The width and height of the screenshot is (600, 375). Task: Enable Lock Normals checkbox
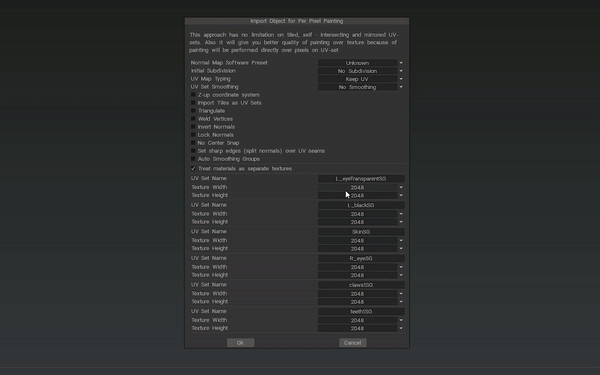[x=193, y=135]
